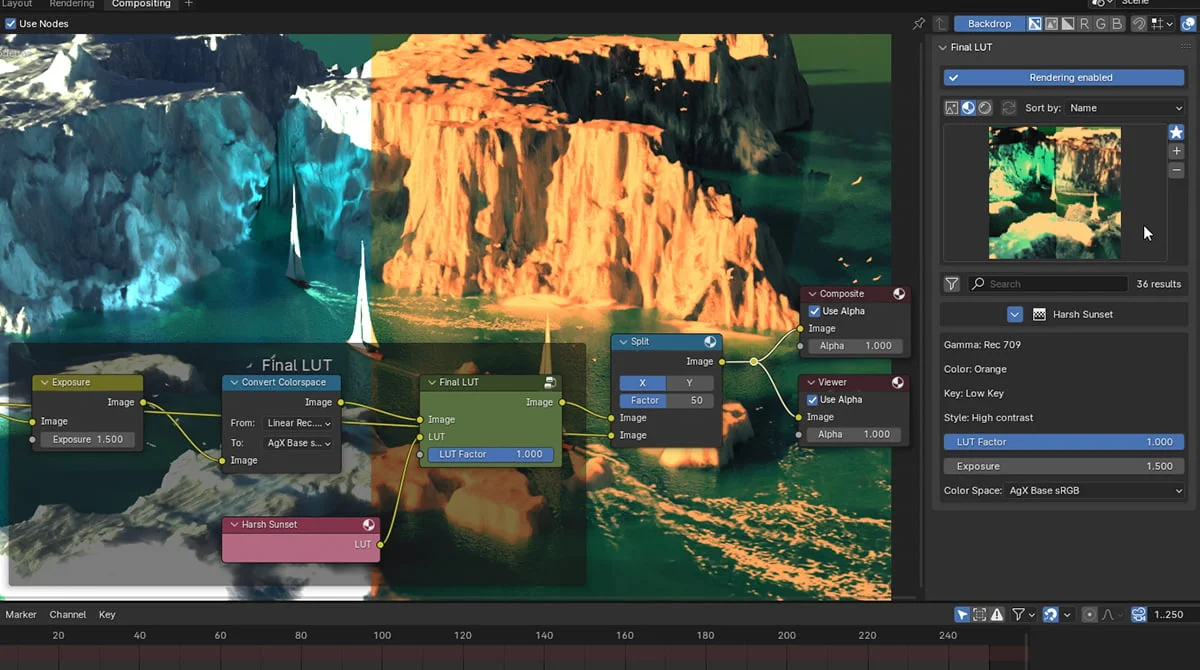Toggle Use Alpha on the Viewer node
Screen dimensions: 1200x670
click(x=815, y=399)
